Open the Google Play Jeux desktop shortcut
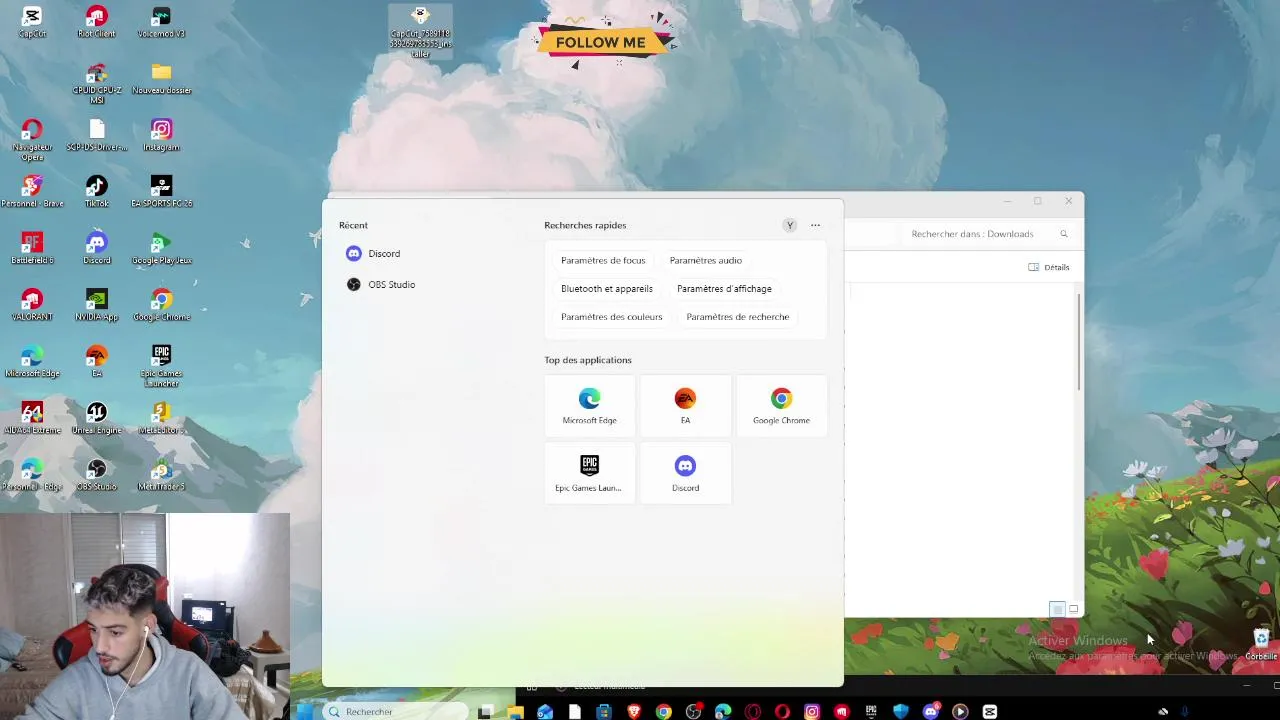The width and height of the screenshot is (1280, 720). click(x=161, y=248)
